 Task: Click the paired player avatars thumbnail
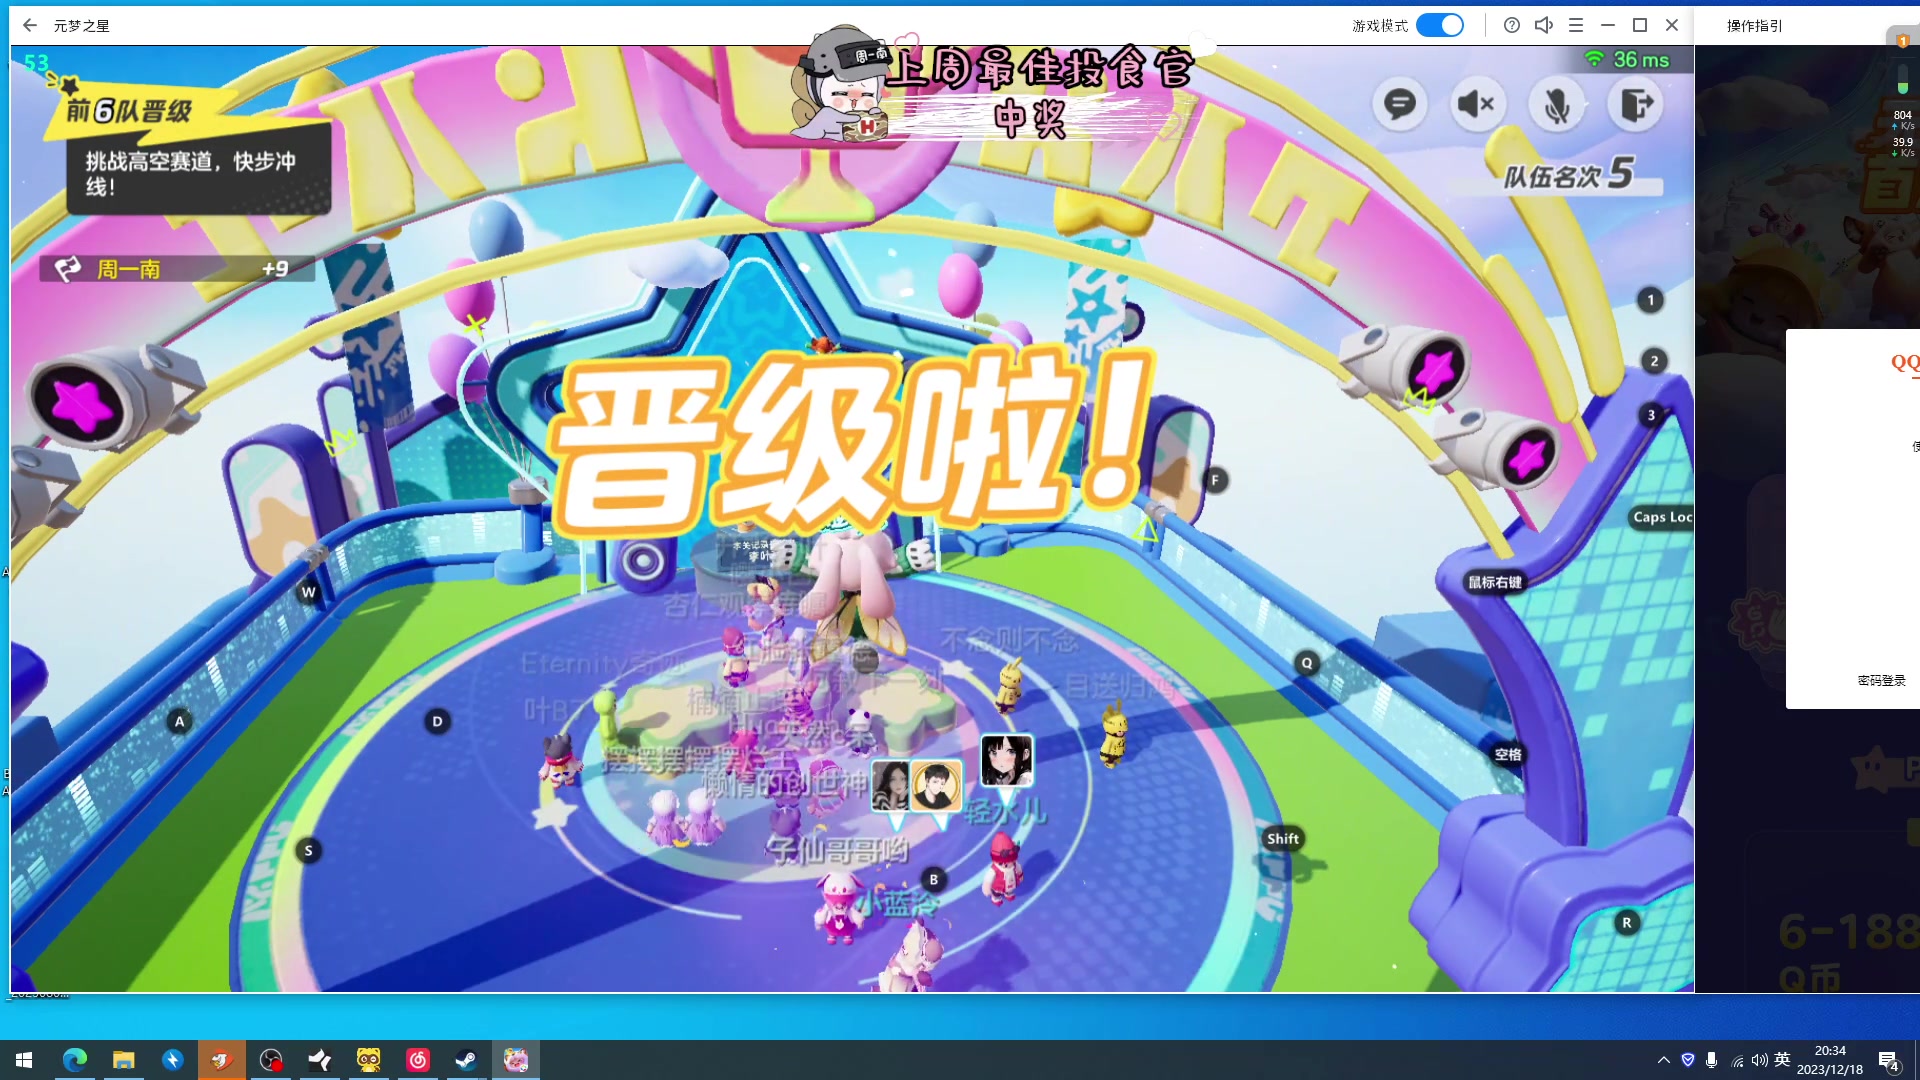[916, 785]
